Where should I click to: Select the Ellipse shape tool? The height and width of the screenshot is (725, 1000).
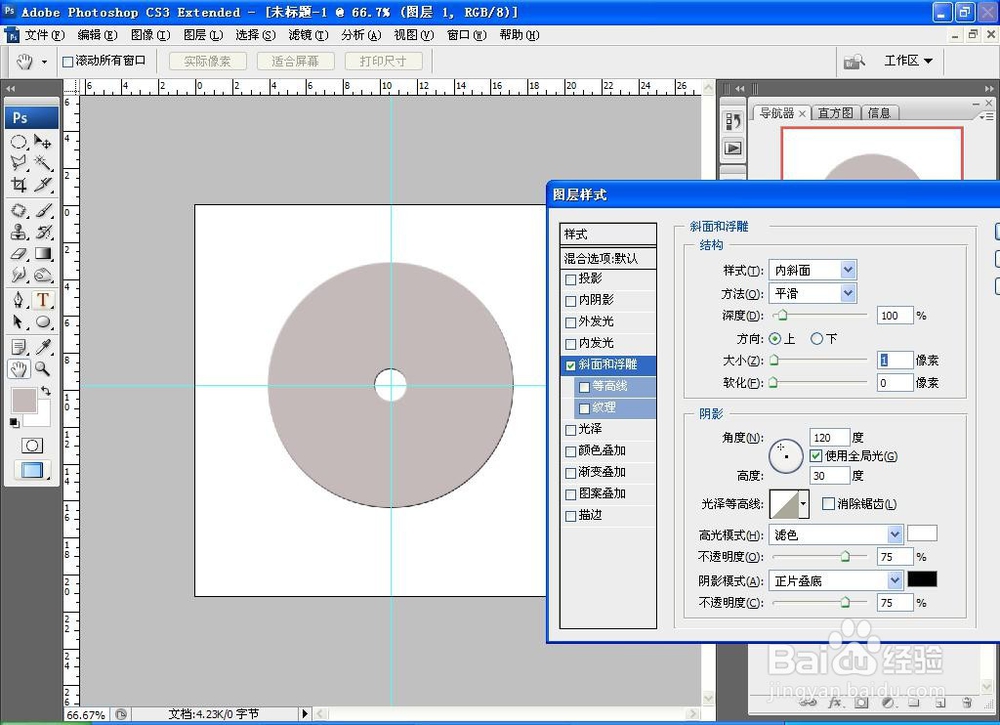coord(43,321)
